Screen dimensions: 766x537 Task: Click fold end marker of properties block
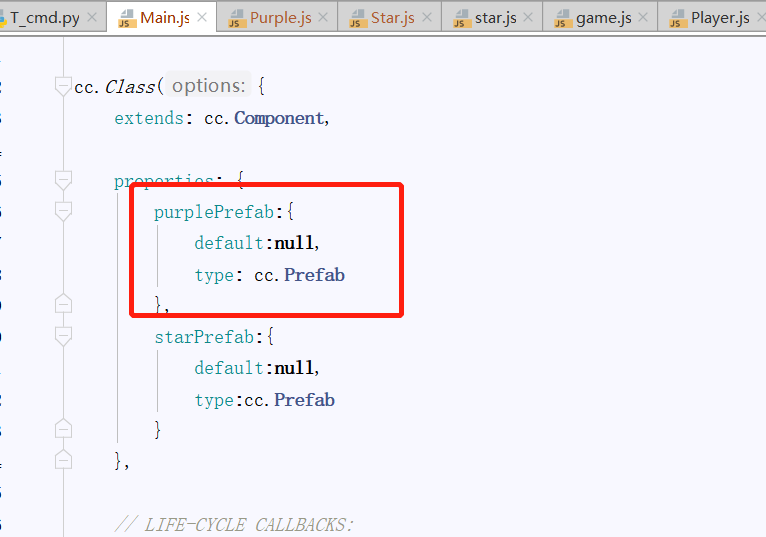(x=63, y=460)
